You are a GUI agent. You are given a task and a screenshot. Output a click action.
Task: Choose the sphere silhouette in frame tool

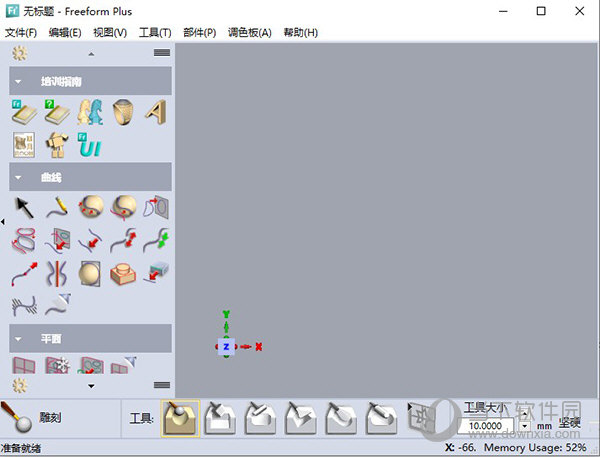tap(90, 274)
